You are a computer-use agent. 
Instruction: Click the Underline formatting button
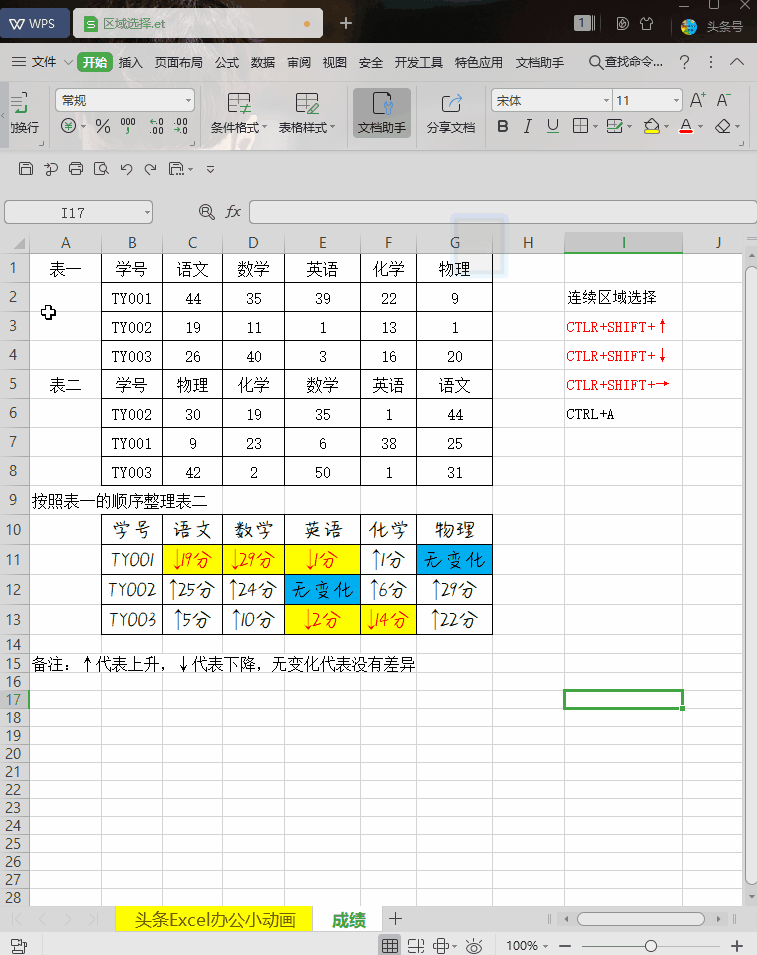553,126
